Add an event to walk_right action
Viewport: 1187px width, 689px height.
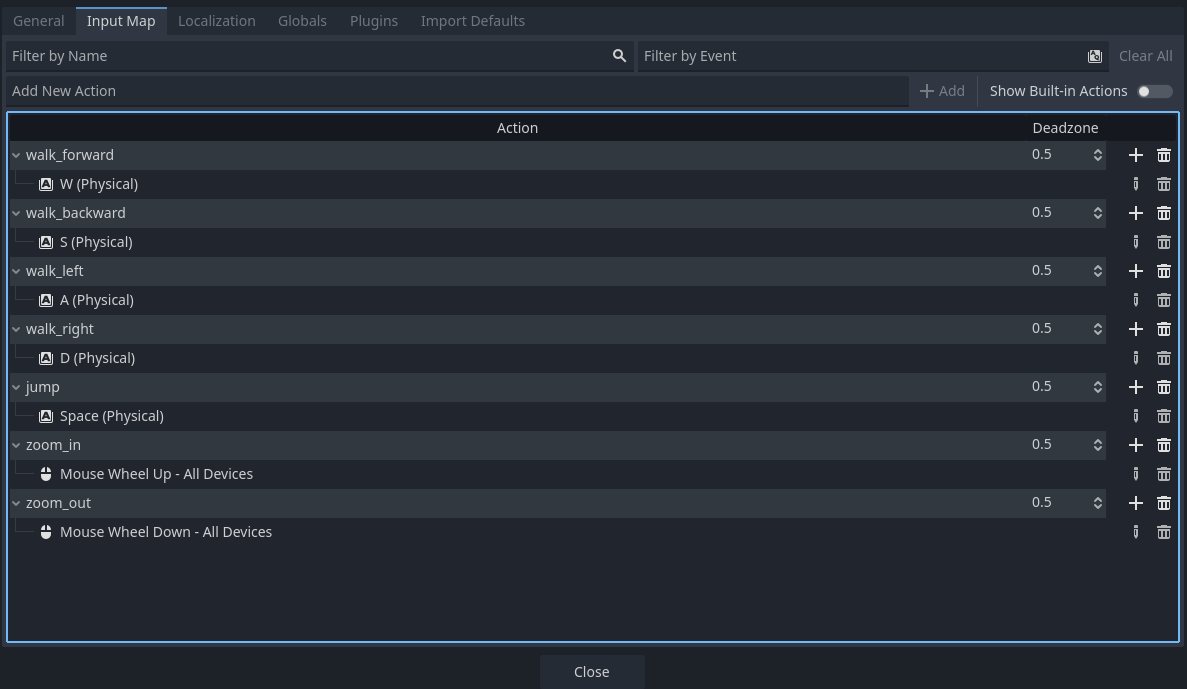(1136, 329)
